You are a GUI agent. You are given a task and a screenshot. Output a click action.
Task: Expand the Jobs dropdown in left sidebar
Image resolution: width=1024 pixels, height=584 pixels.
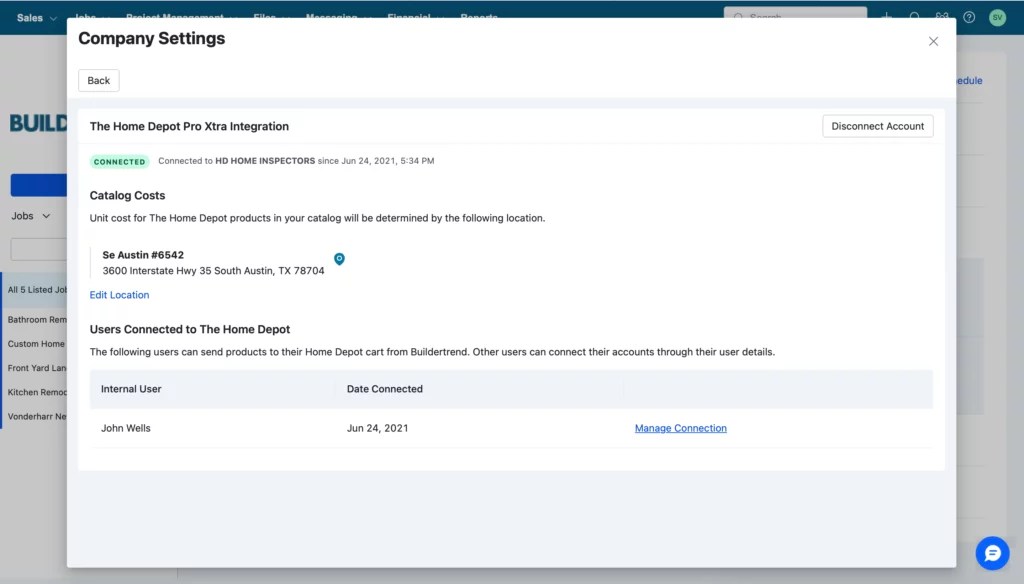31,216
